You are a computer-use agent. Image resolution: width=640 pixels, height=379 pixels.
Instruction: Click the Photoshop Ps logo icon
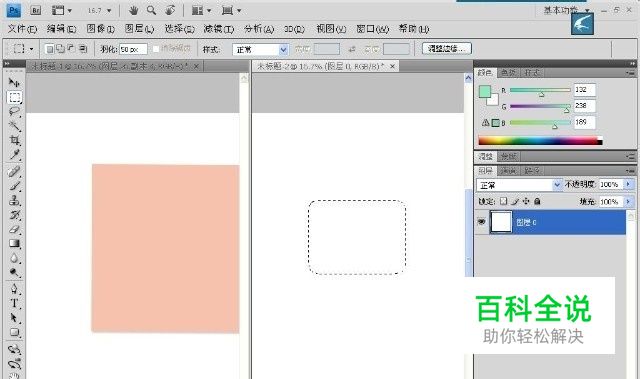point(13,10)
